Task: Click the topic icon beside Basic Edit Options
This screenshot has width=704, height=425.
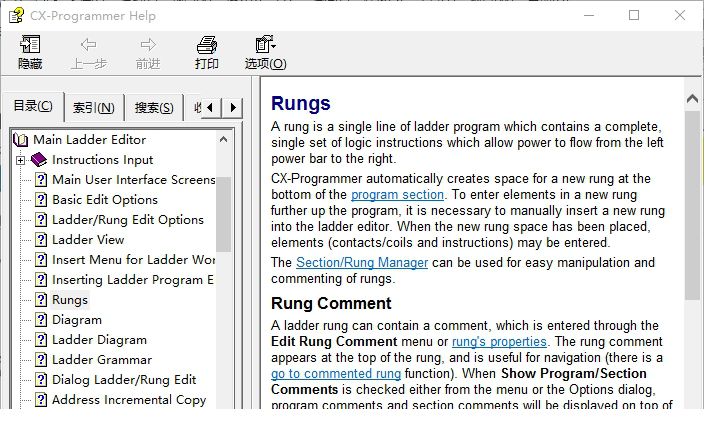Action: 41,199
